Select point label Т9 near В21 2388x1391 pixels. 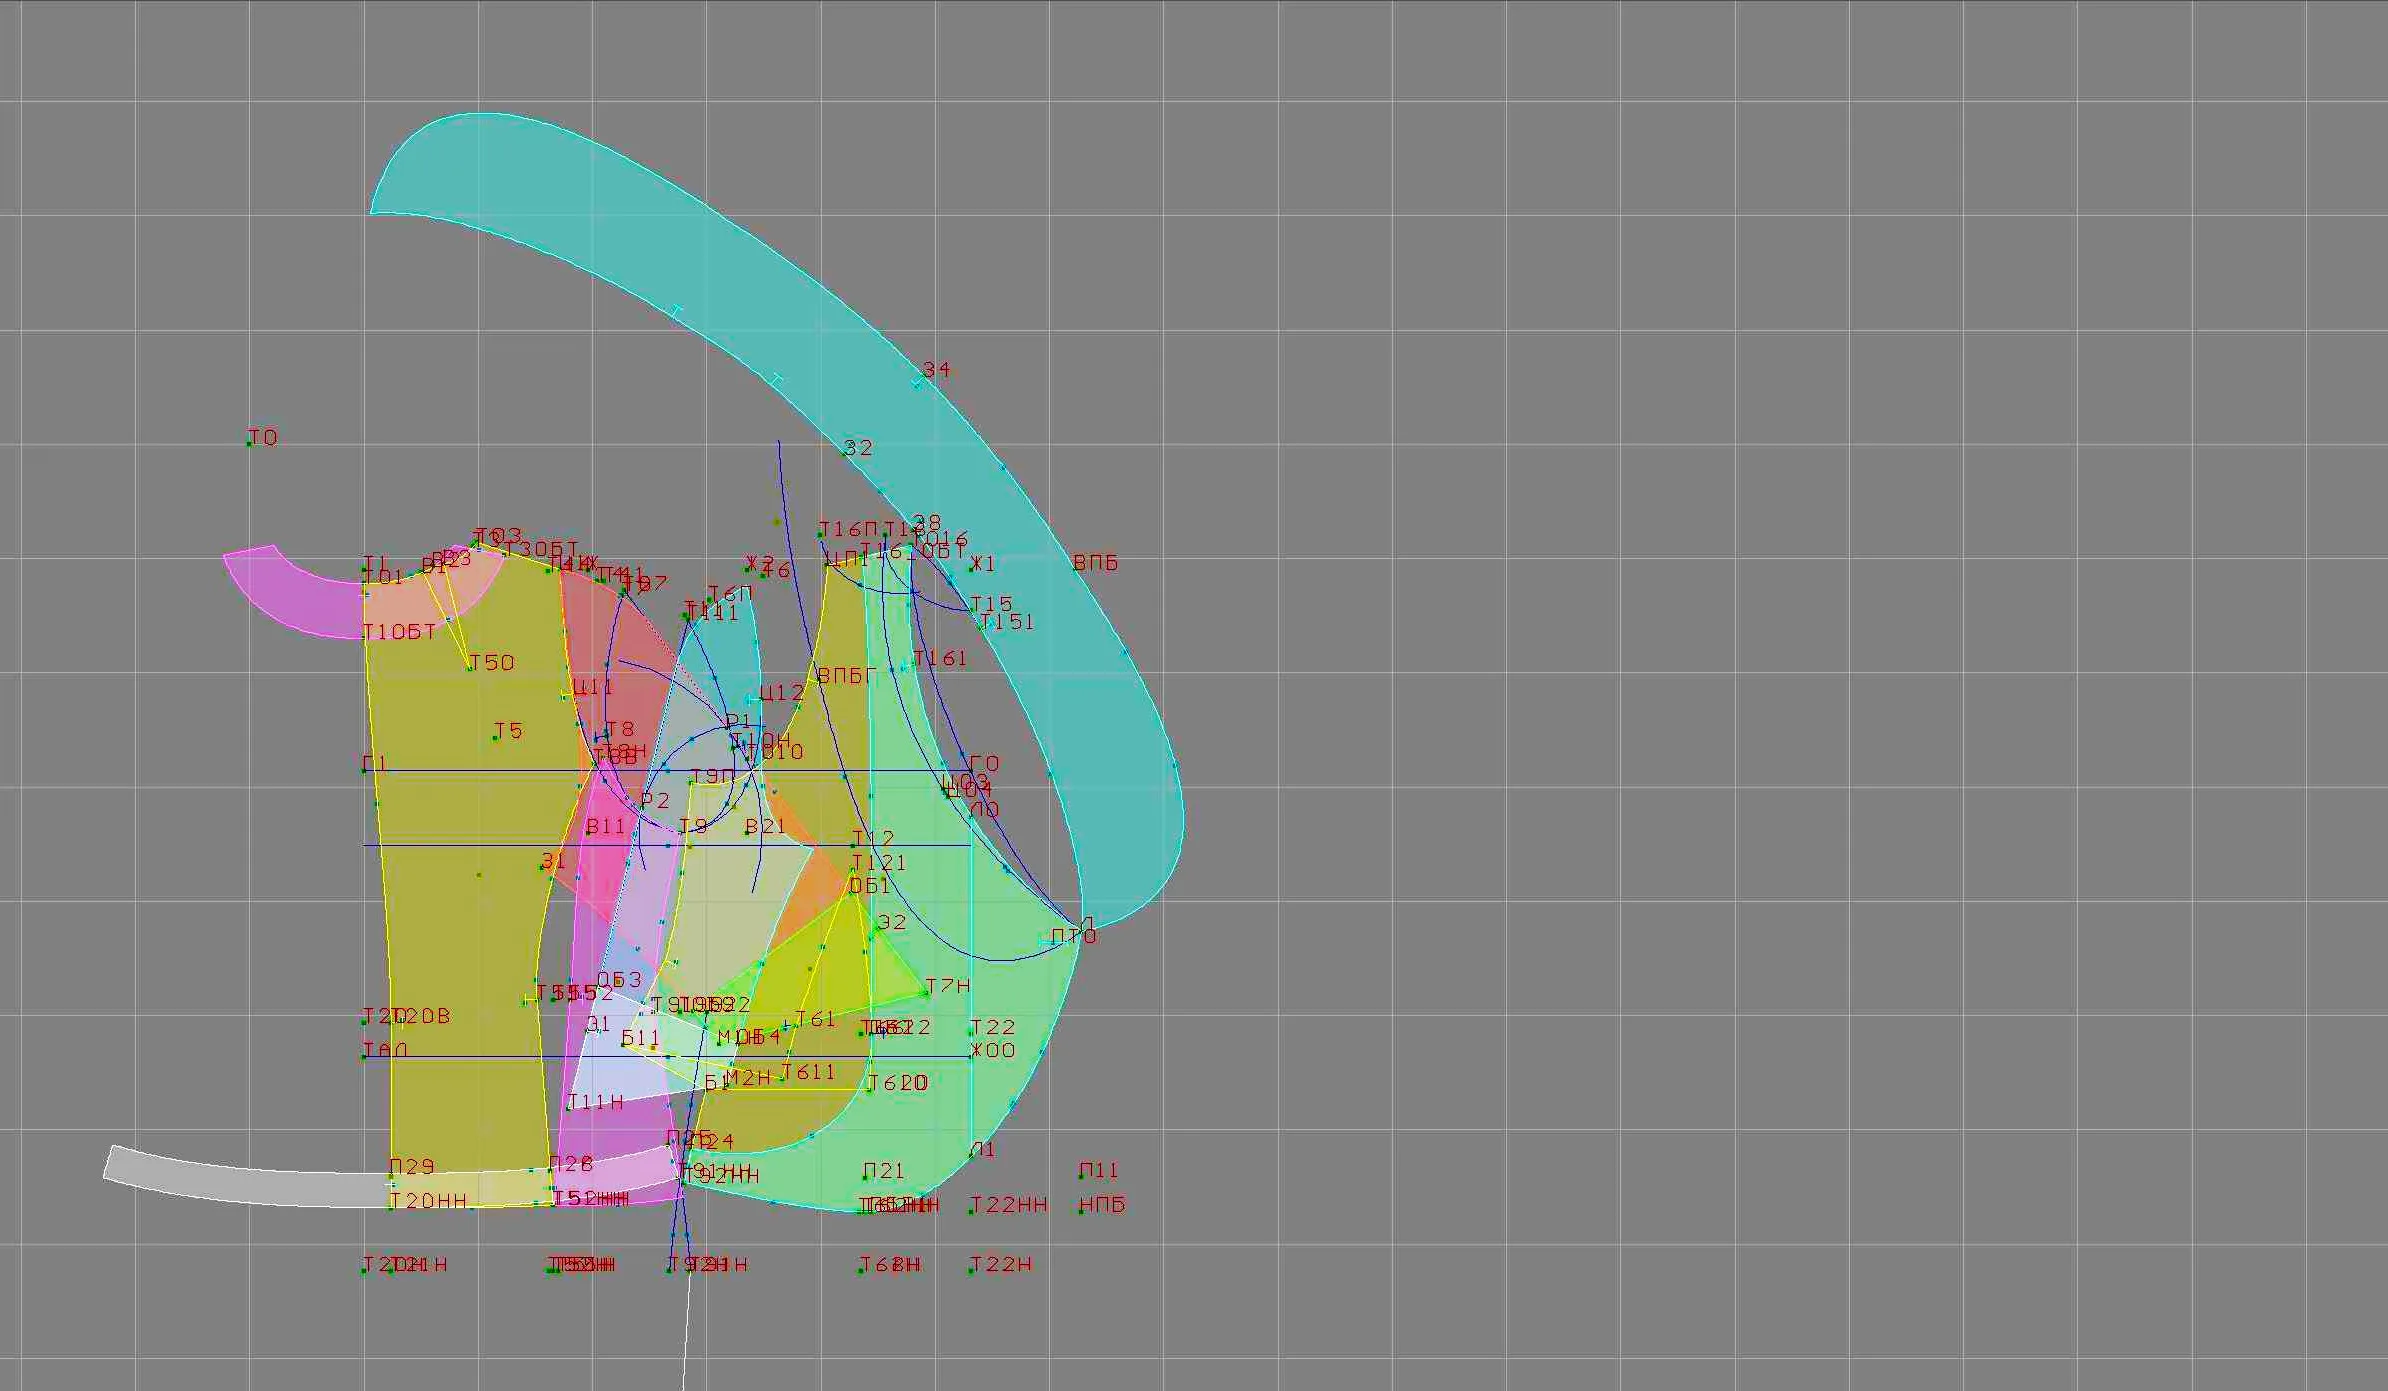(694, 826)
